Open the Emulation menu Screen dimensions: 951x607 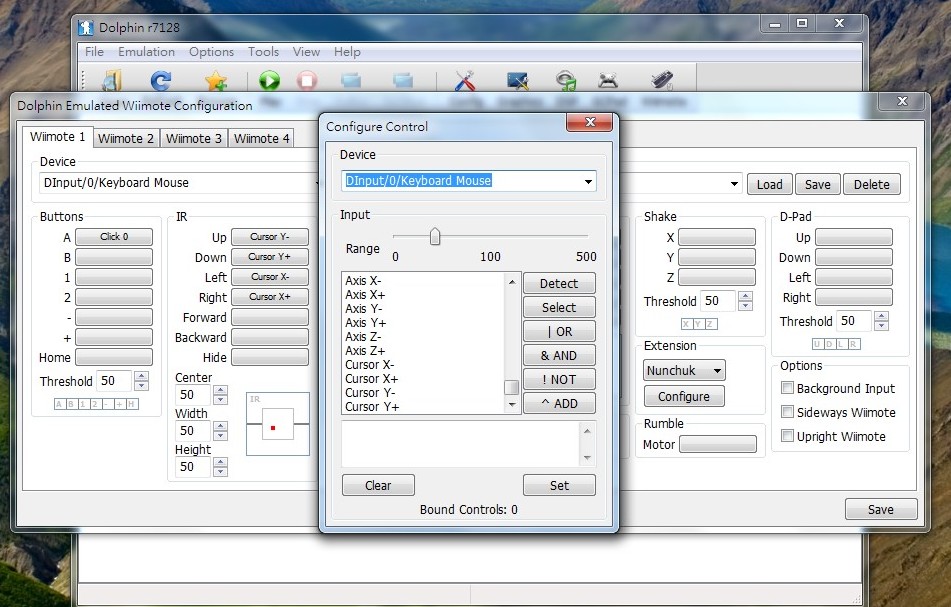tap(146, 52)
